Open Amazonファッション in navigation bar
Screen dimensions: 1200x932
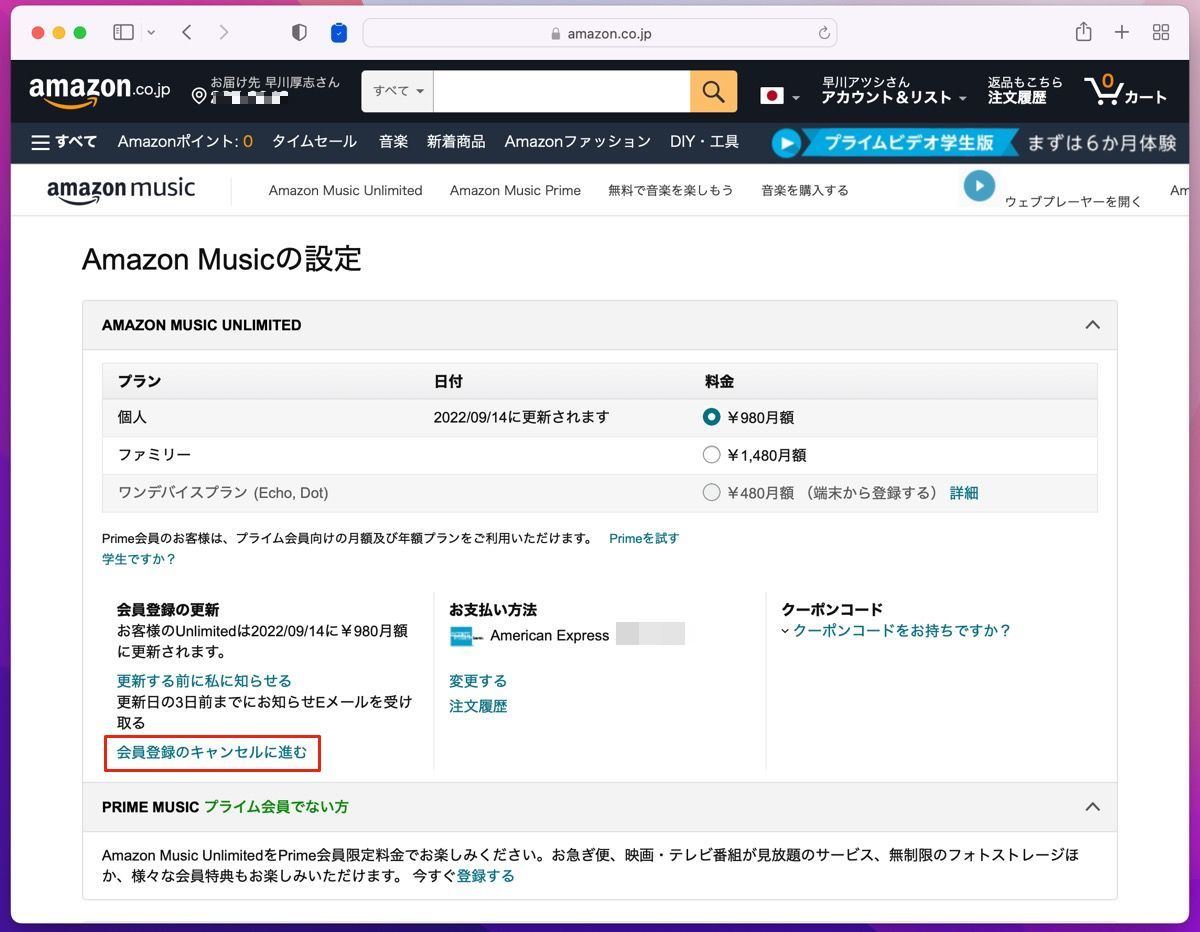577,142
